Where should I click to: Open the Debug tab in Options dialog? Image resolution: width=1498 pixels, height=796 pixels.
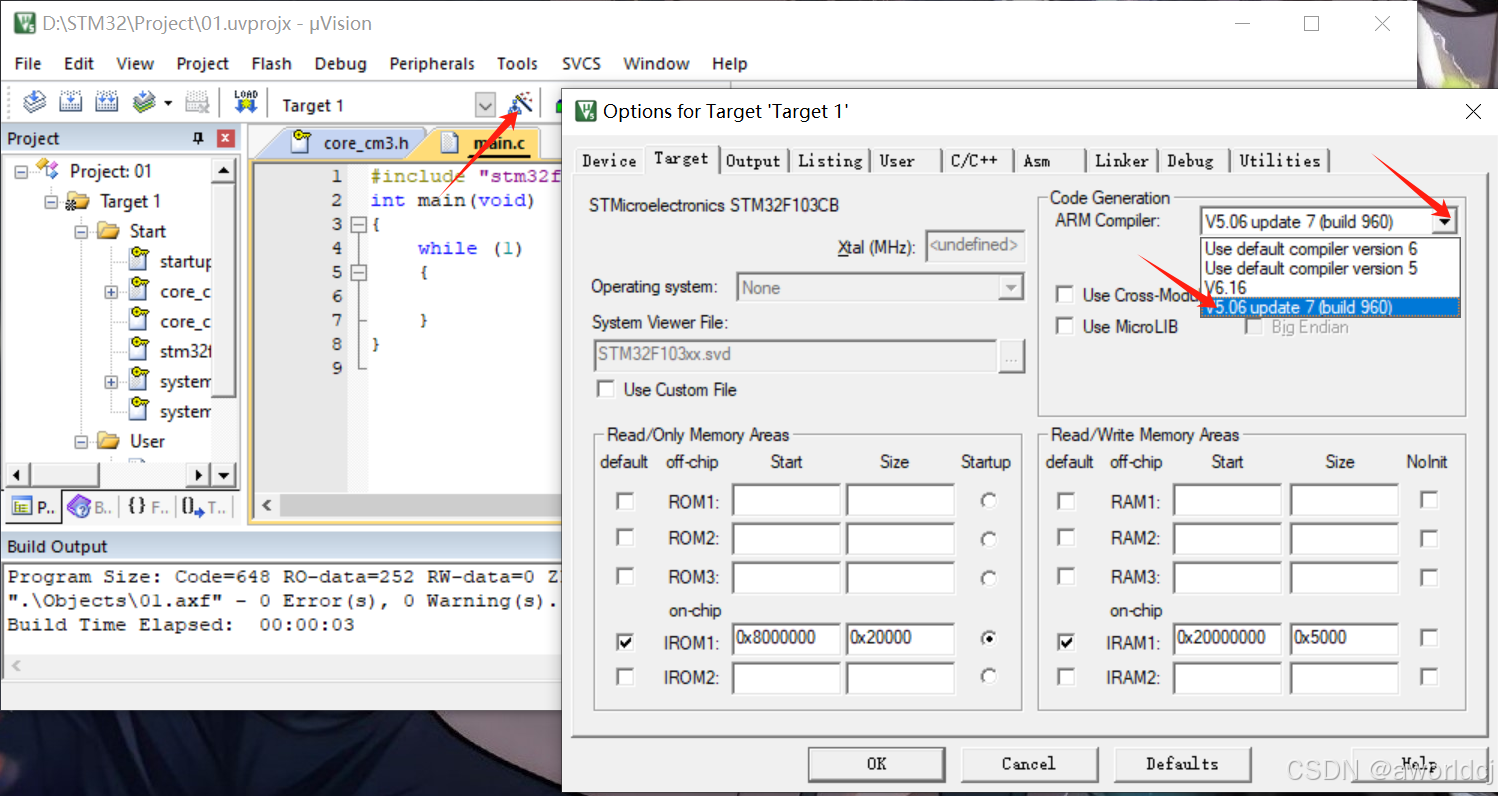click(1190, 160)
